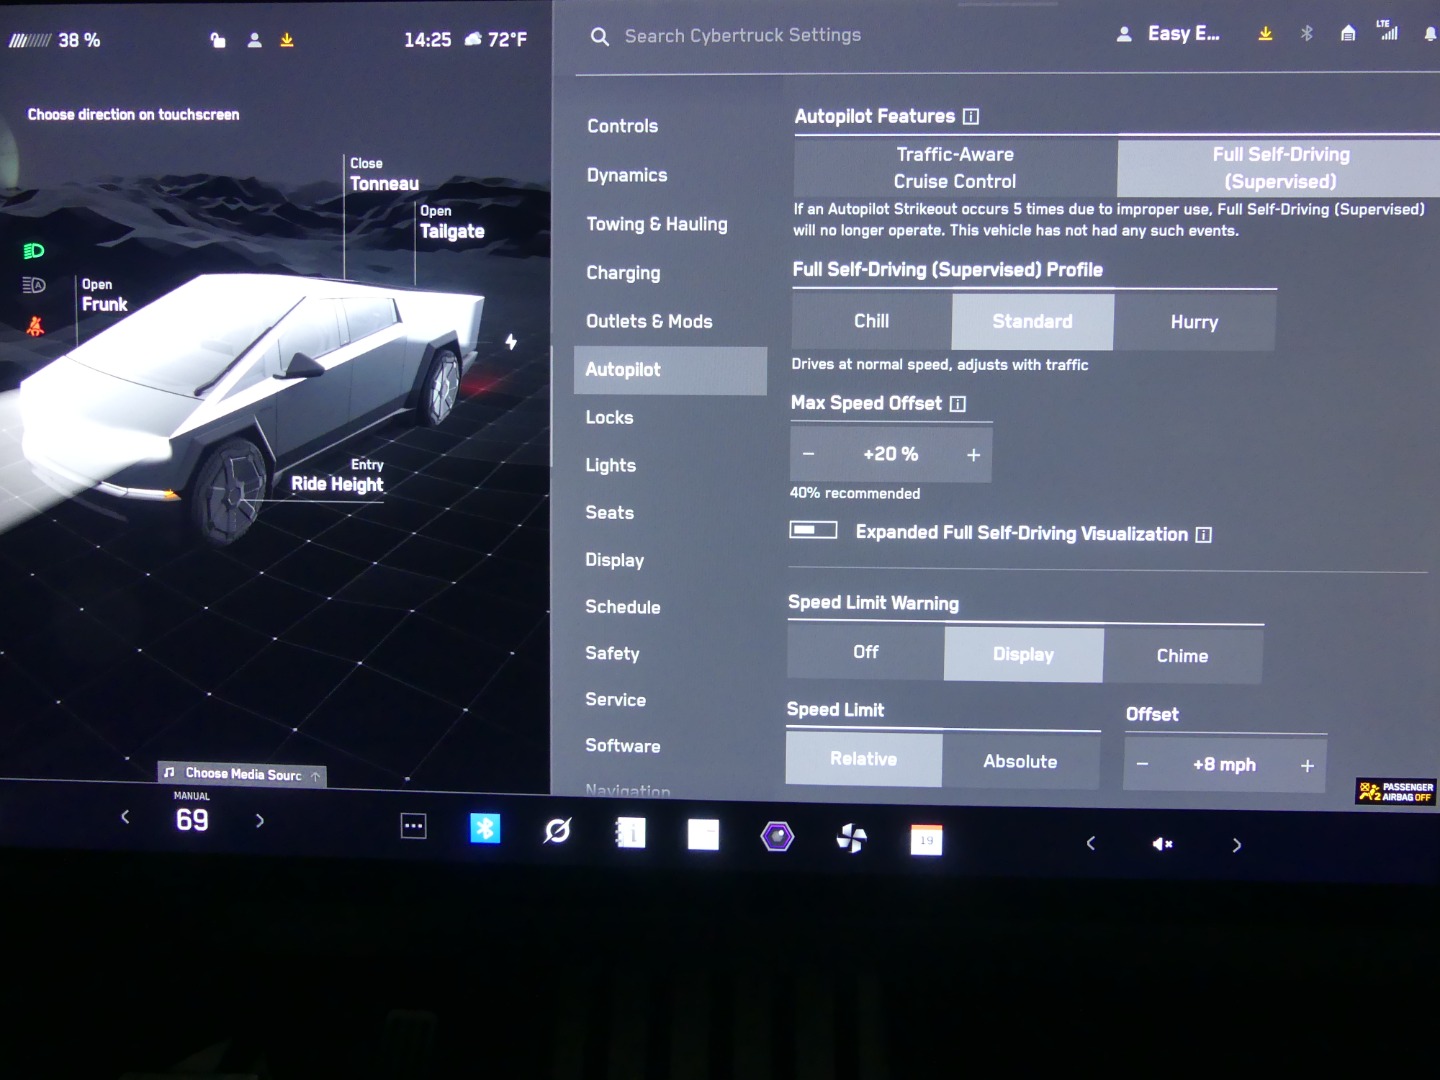Tap the Entry Ride Height control
The image size is (1440, 1080).
(337, 476)
